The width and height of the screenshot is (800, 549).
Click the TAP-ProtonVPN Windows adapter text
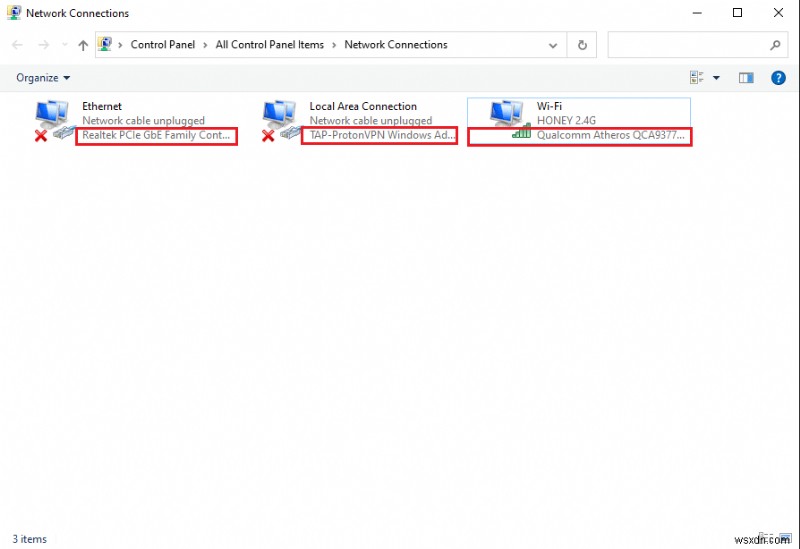pos(382,135)
